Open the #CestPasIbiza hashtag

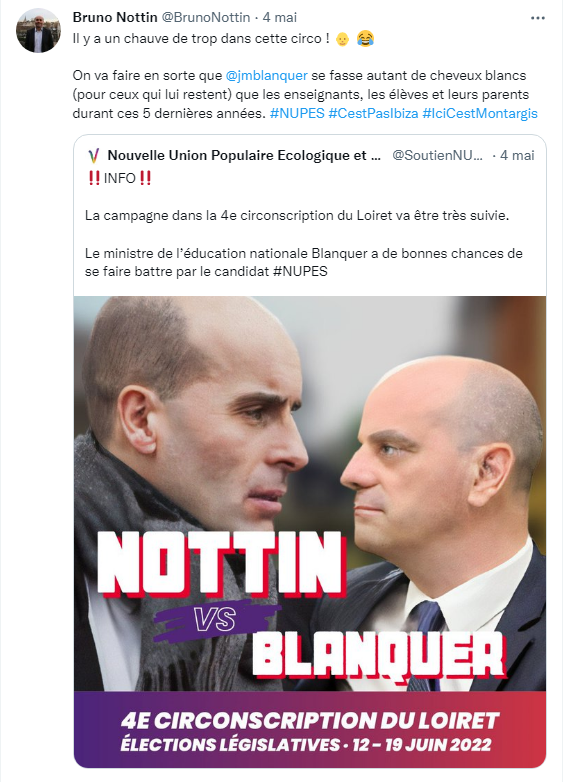[373, 114]
